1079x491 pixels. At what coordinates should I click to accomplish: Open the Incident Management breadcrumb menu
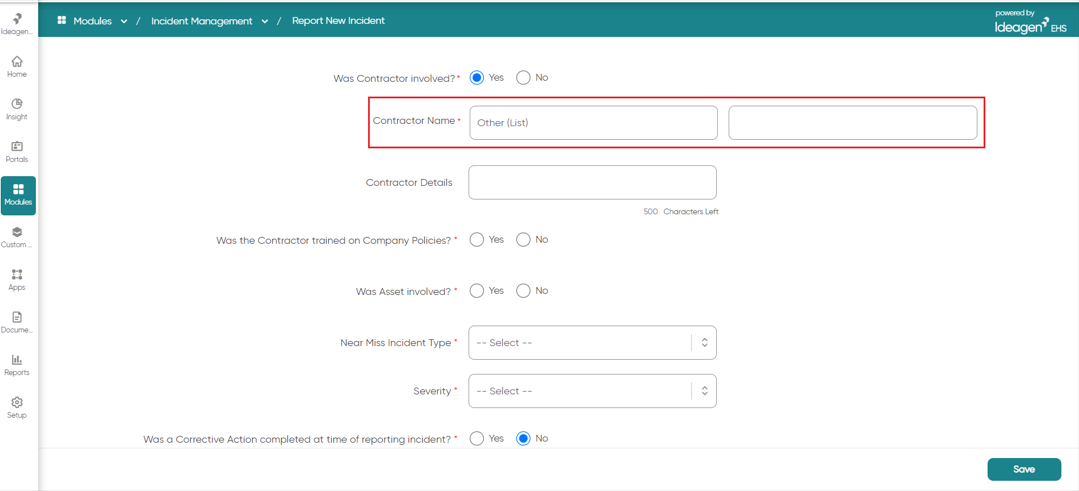pos(265,21)
